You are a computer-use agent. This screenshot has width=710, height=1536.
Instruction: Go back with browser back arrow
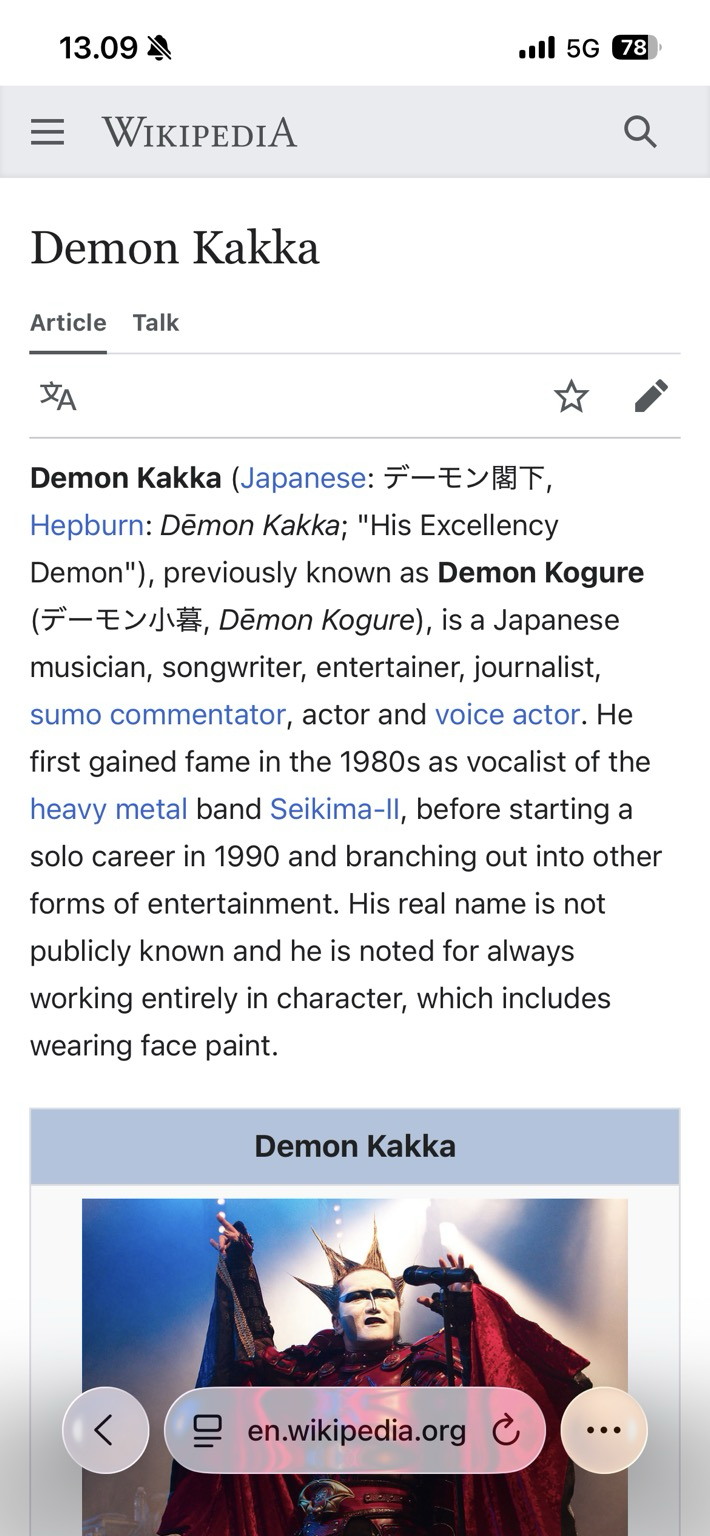(105, 1430)
